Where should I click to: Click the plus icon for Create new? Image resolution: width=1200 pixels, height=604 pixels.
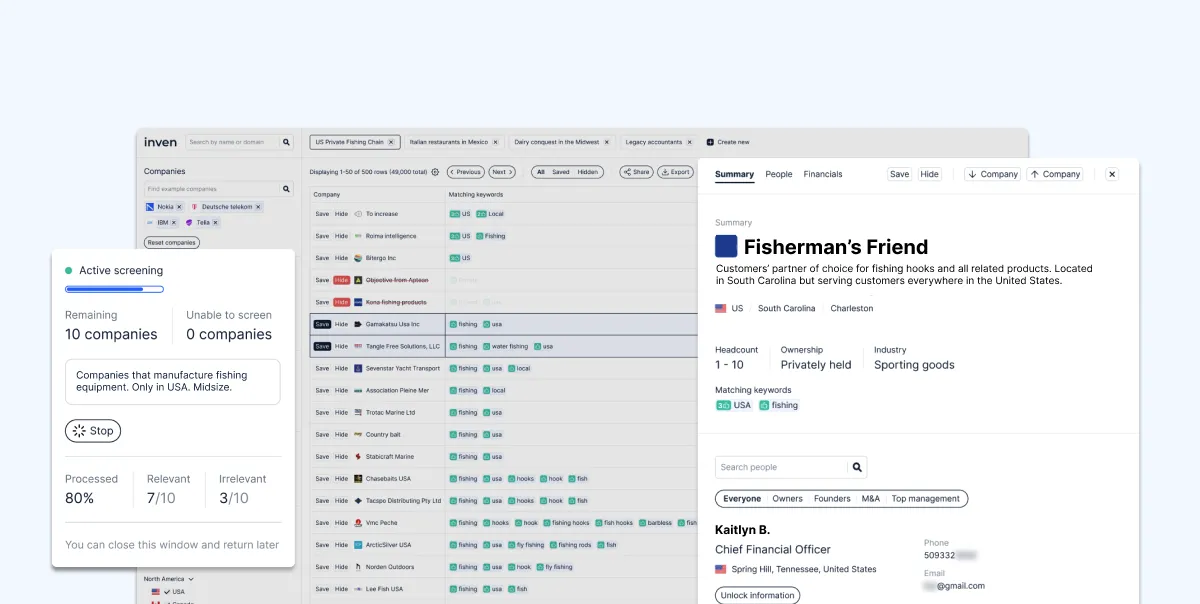point(711,142)
